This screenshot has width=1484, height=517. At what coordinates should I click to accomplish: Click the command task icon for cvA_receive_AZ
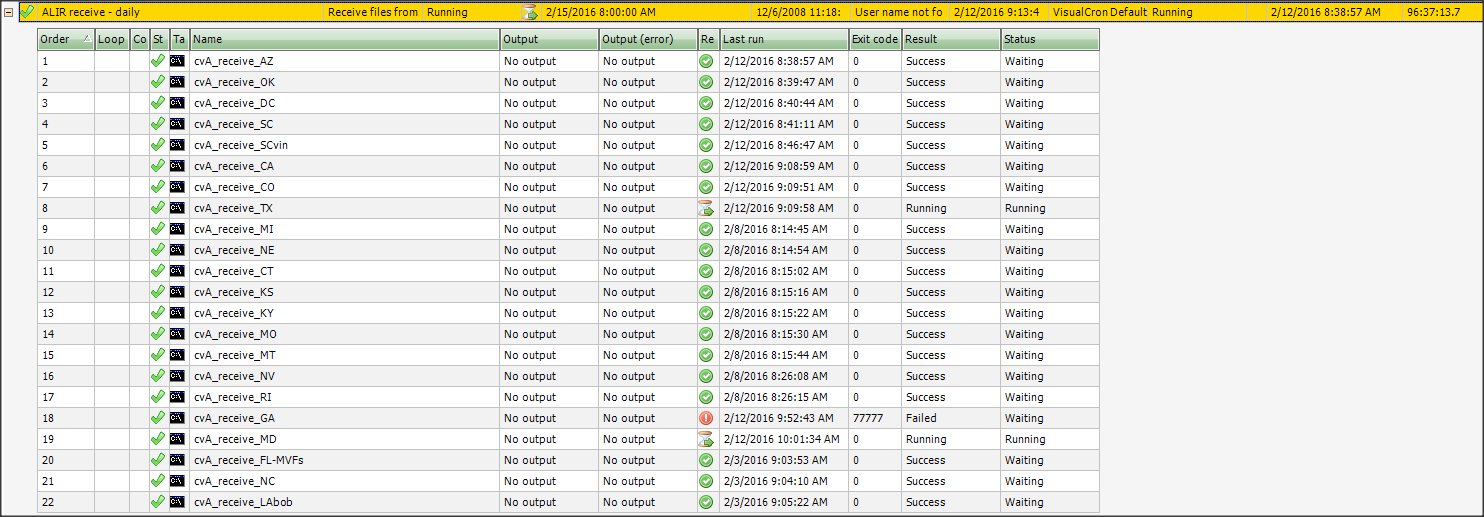(x=177, y=61)
